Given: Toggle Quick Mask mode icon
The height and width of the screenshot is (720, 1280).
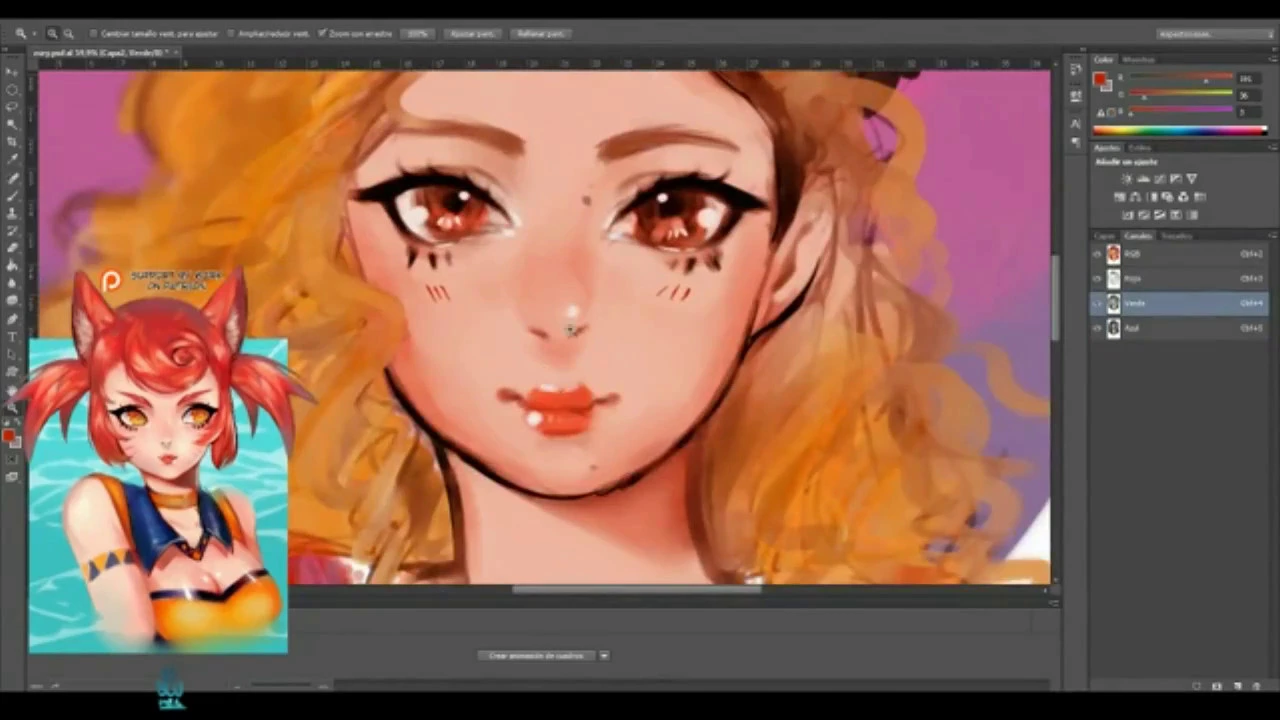Looking at the screenshot, I should [12, 460].
